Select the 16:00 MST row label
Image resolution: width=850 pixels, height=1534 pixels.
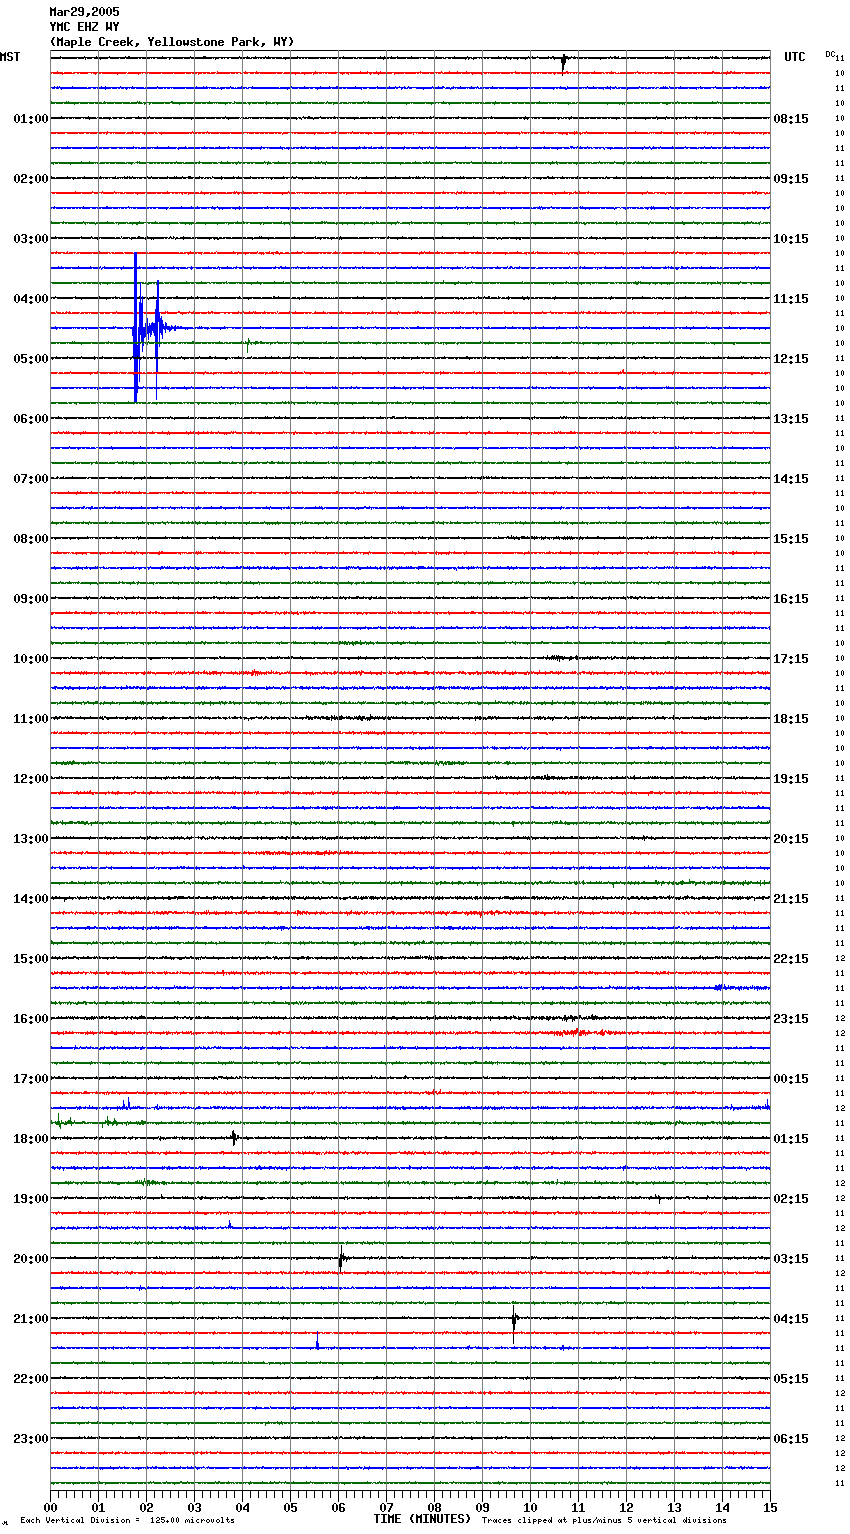31,1019
